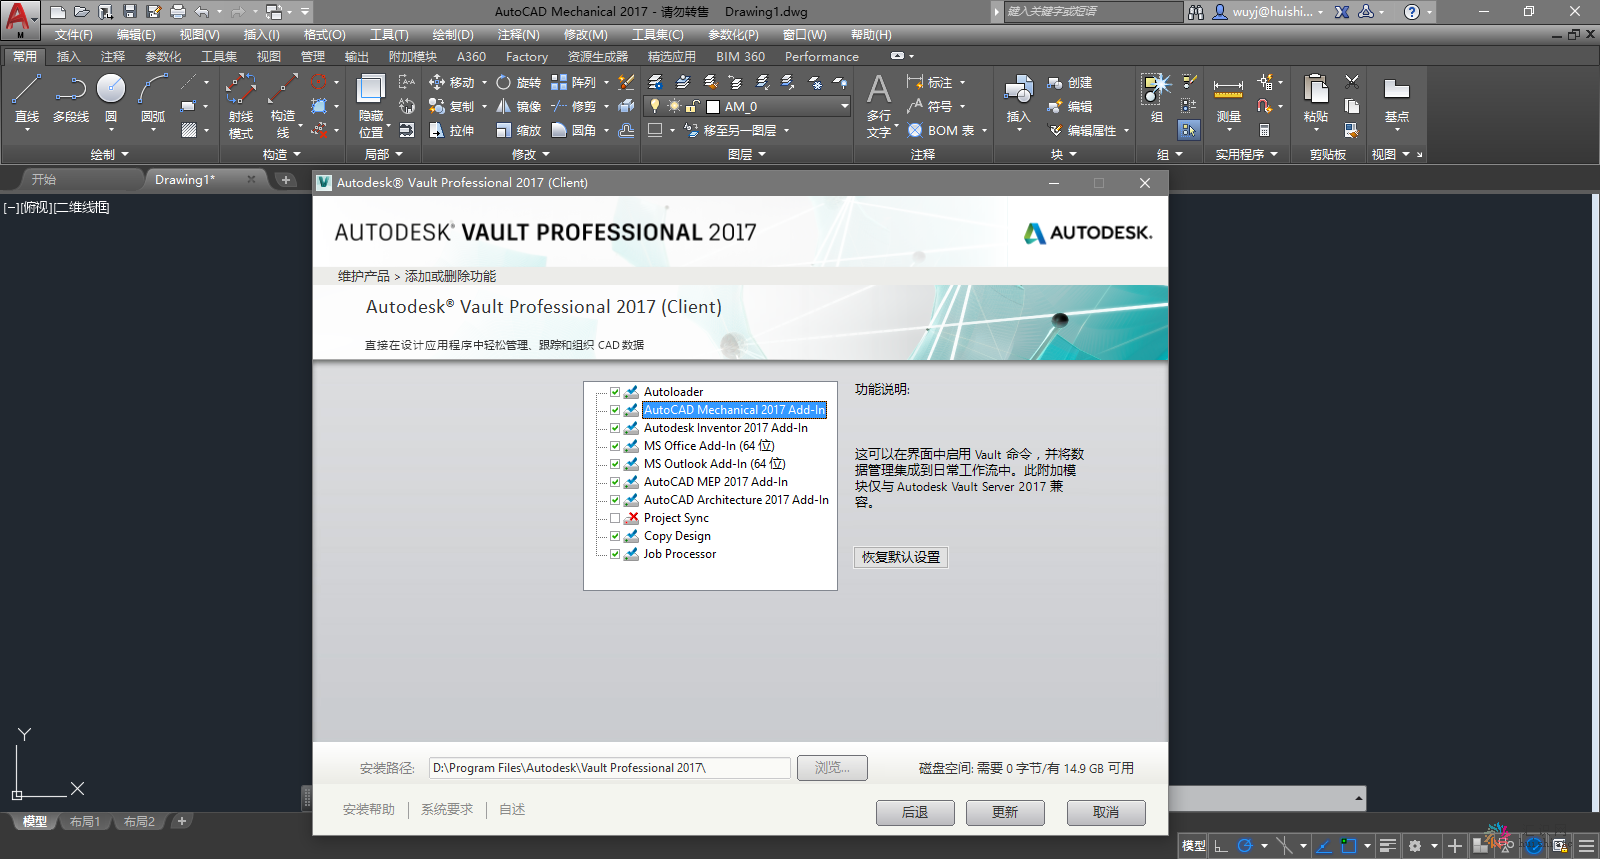Viewport: 1600px width, 859px height.
Task: Choose the Move (移动) modify tool
Action: pyautogui.click(x=451, y=82)
